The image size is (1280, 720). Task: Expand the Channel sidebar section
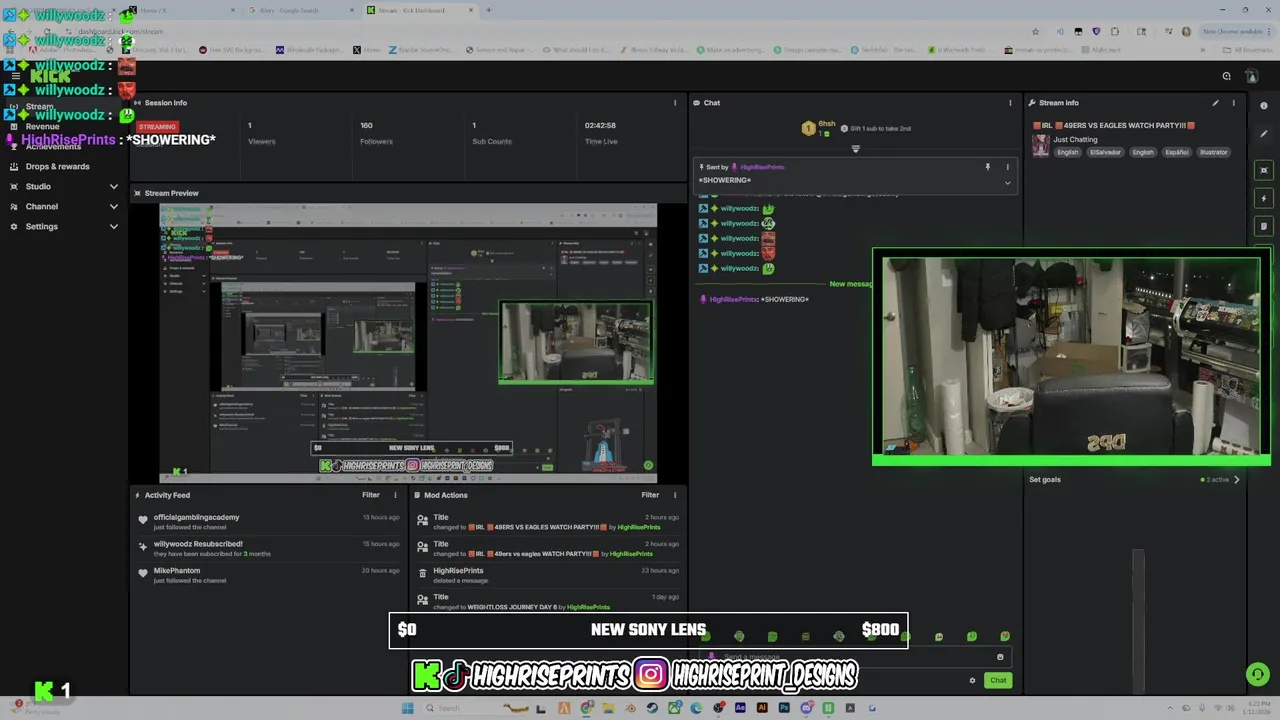pos(114,207)
